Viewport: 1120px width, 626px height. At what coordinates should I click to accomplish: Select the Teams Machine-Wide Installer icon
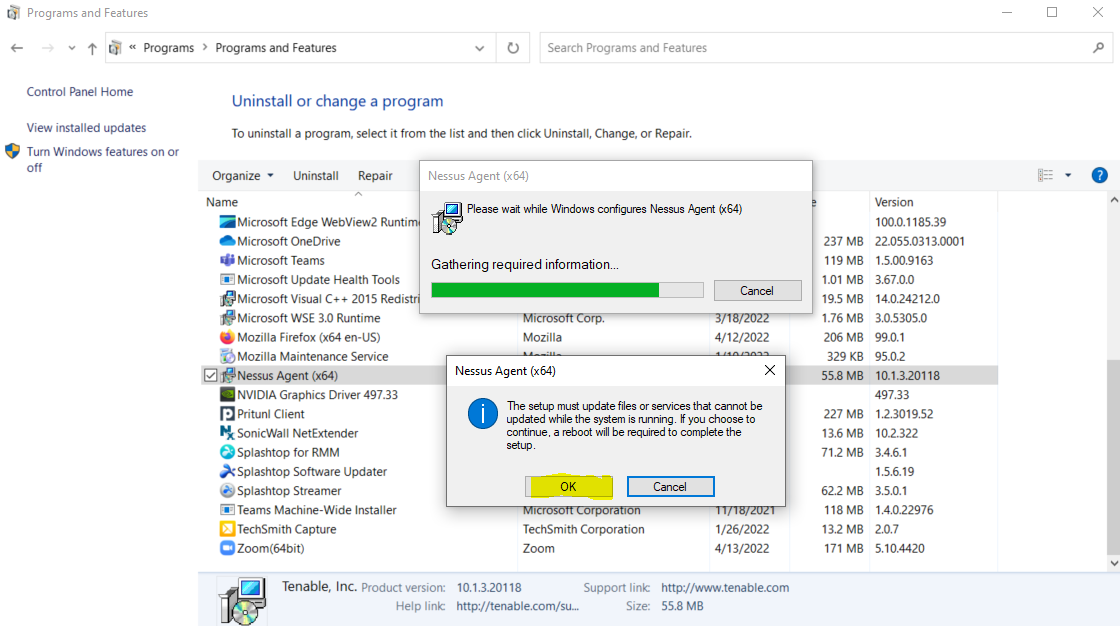click(x=227, y=510)
